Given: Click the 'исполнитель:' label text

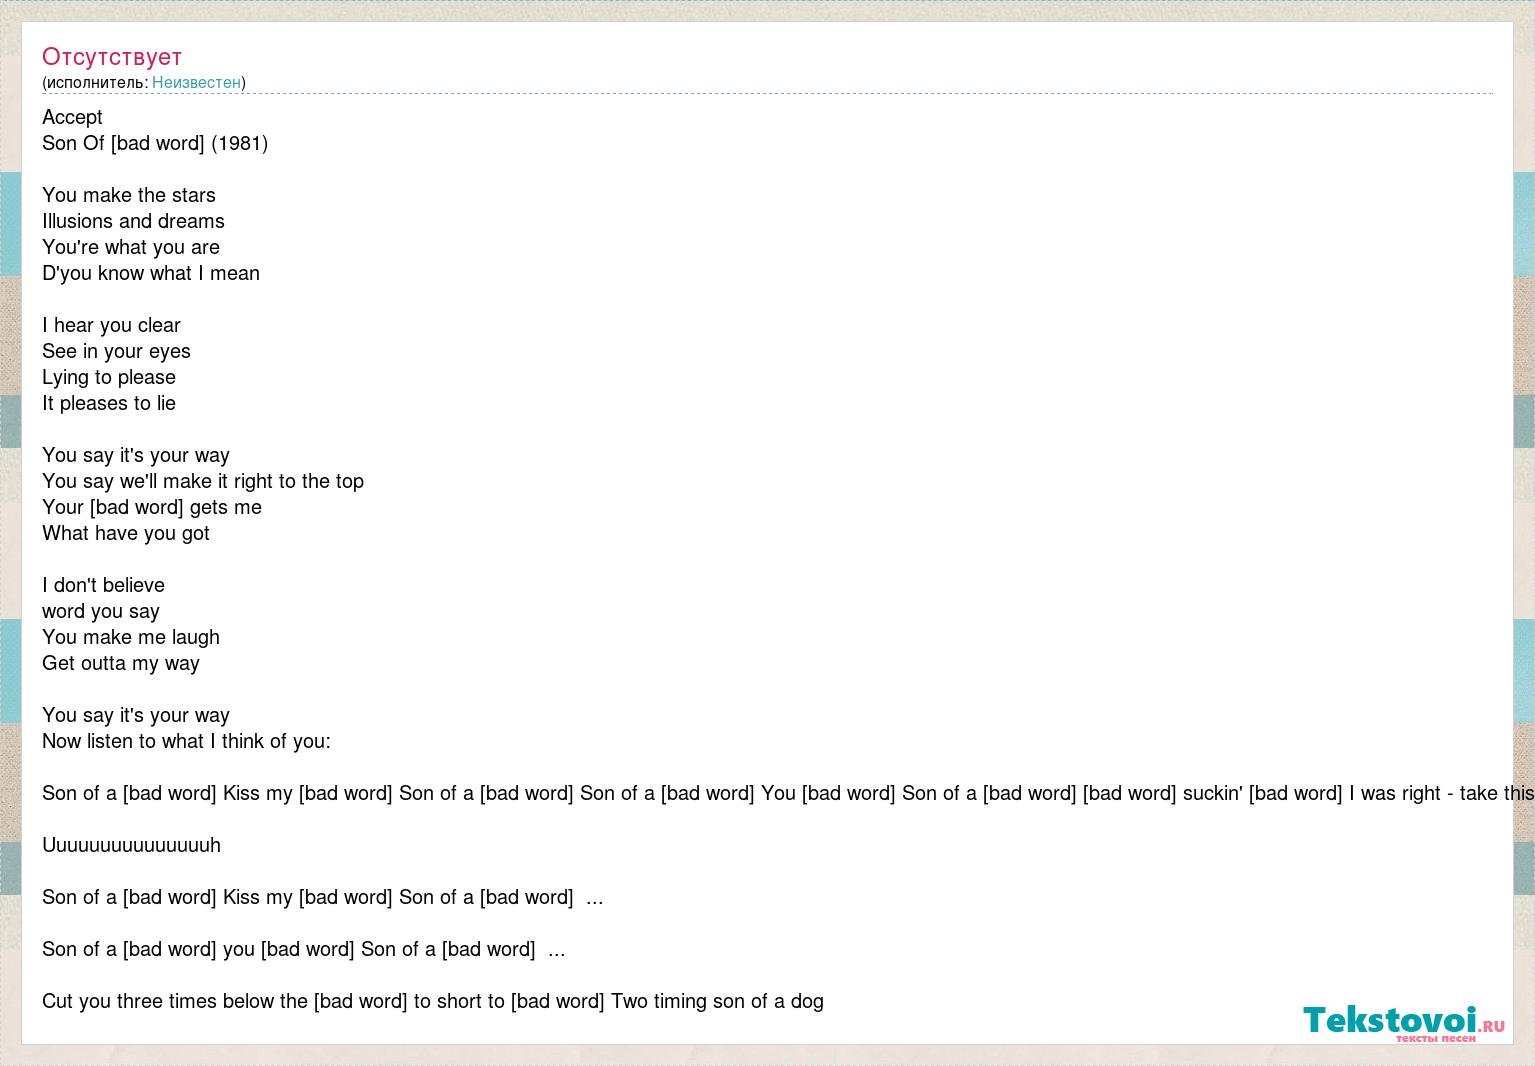Looking at the screenshot, I should (97, 82).
